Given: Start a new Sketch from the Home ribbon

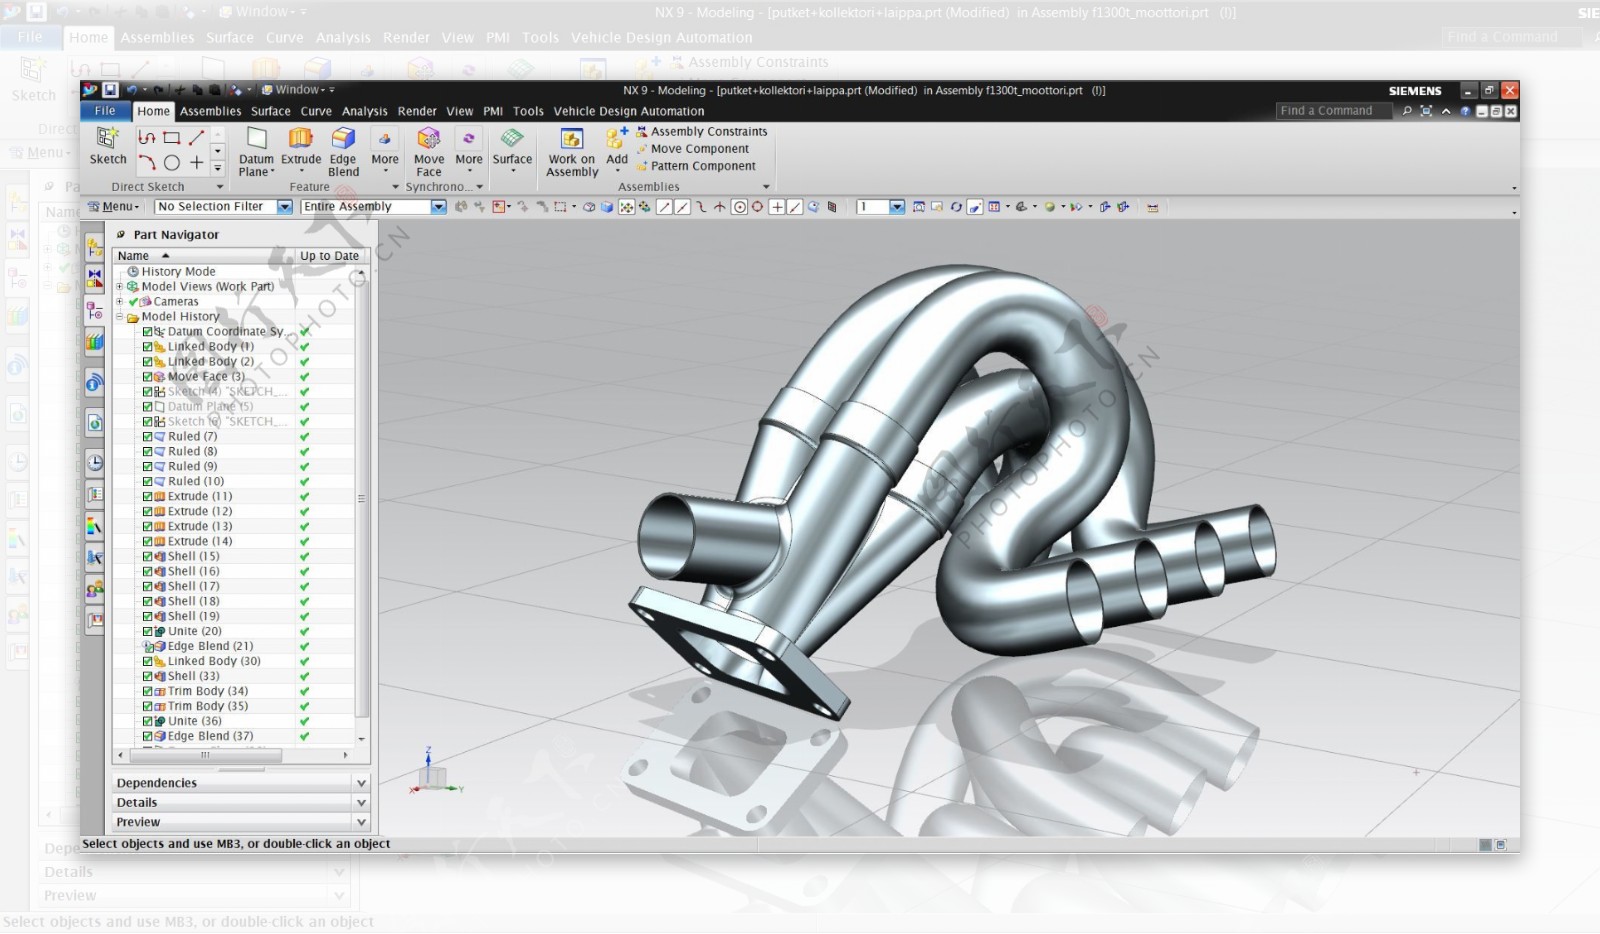Looking at the screenshot, I should tap(108, 146).
